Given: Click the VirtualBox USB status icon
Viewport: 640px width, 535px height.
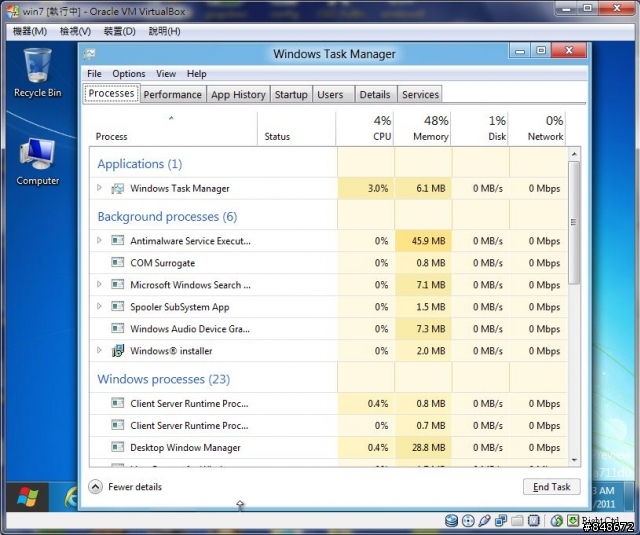Looking at the screenshot, I should click(484, 520).
